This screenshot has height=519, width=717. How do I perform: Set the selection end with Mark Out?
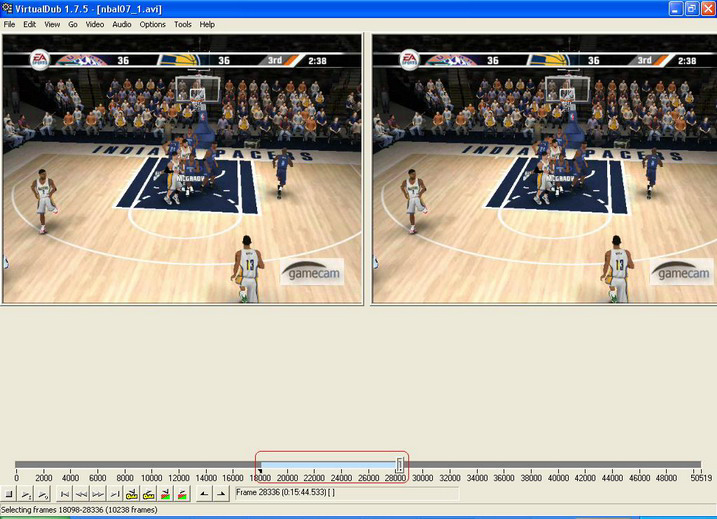(221, 494)
